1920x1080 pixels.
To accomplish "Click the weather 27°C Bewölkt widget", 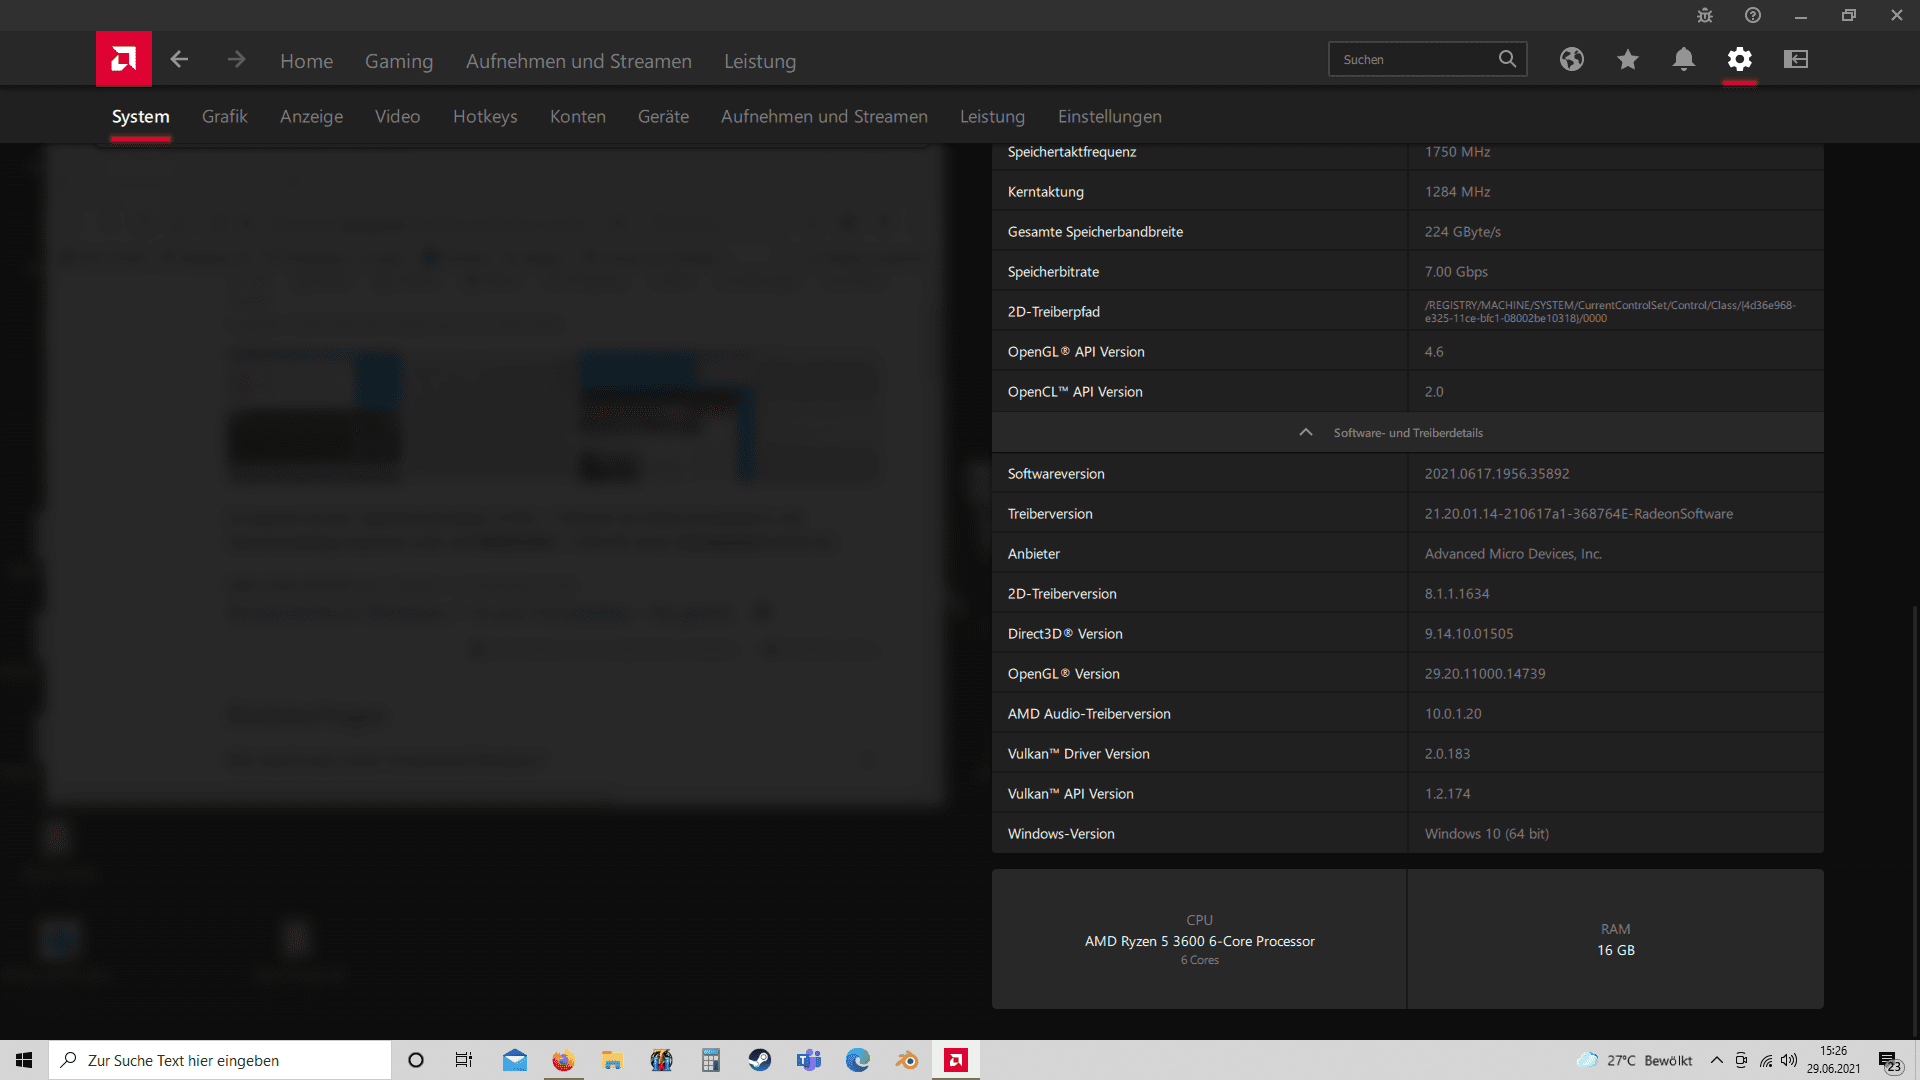I will point(1635,1060).
